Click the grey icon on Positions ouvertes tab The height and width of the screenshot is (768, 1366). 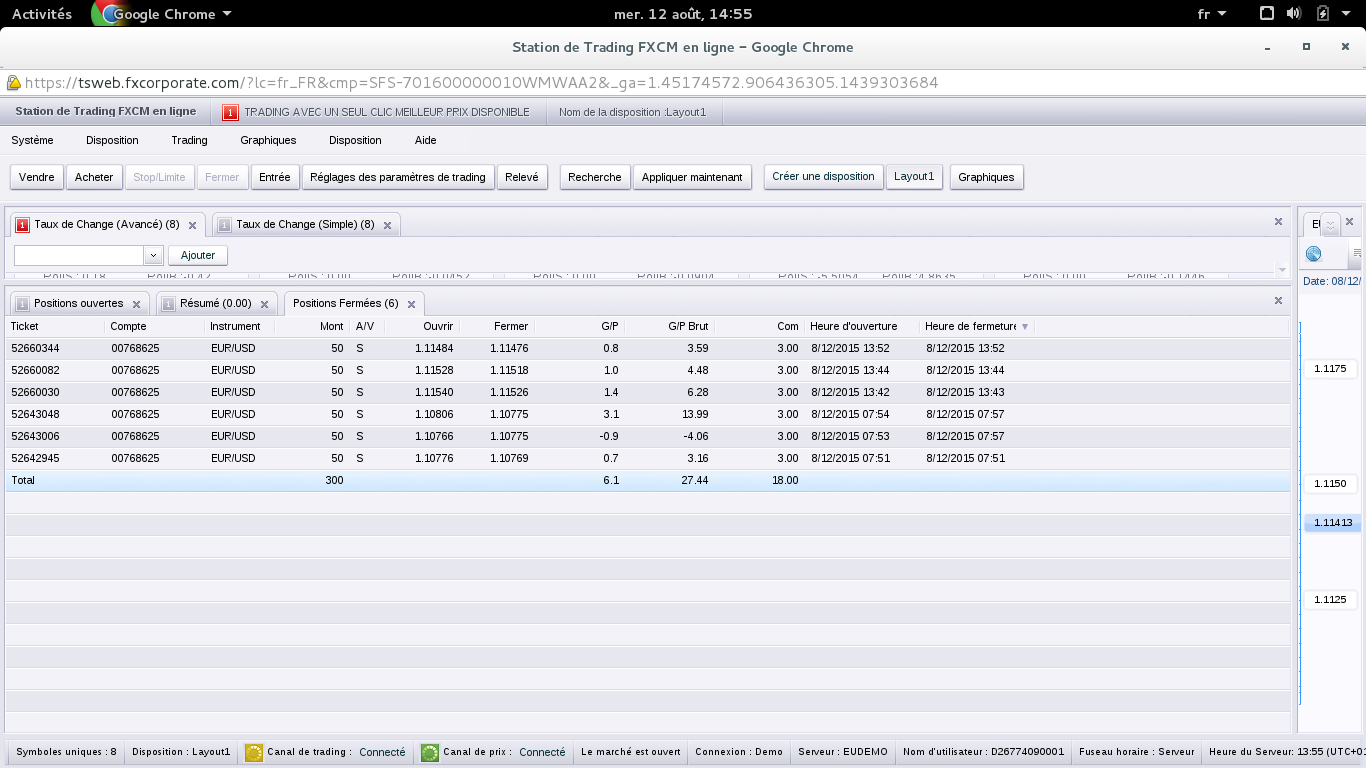pyautogui.click(x=22, y=304)
